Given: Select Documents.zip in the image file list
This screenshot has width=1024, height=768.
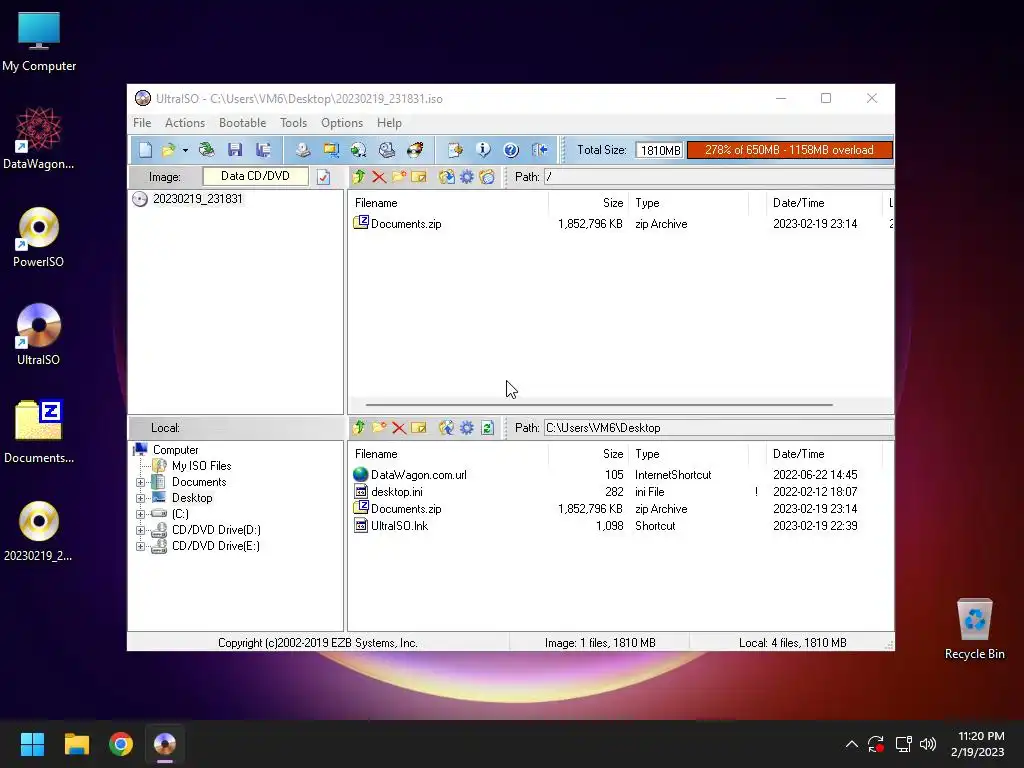Looking at the screenshot, I should tap(406, 224).
